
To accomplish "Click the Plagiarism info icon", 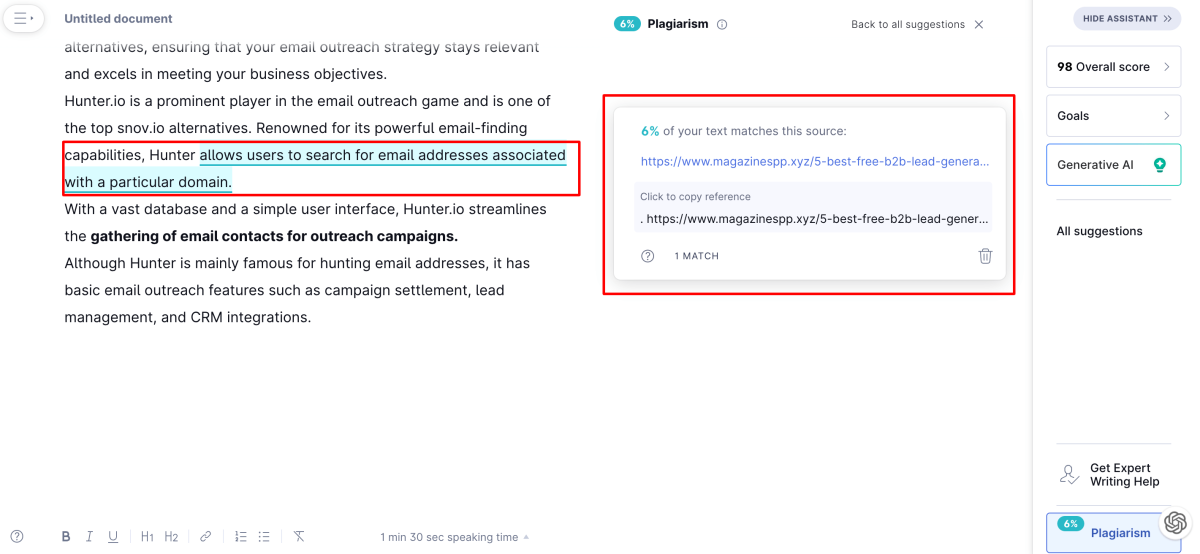I will click(722, 25).
